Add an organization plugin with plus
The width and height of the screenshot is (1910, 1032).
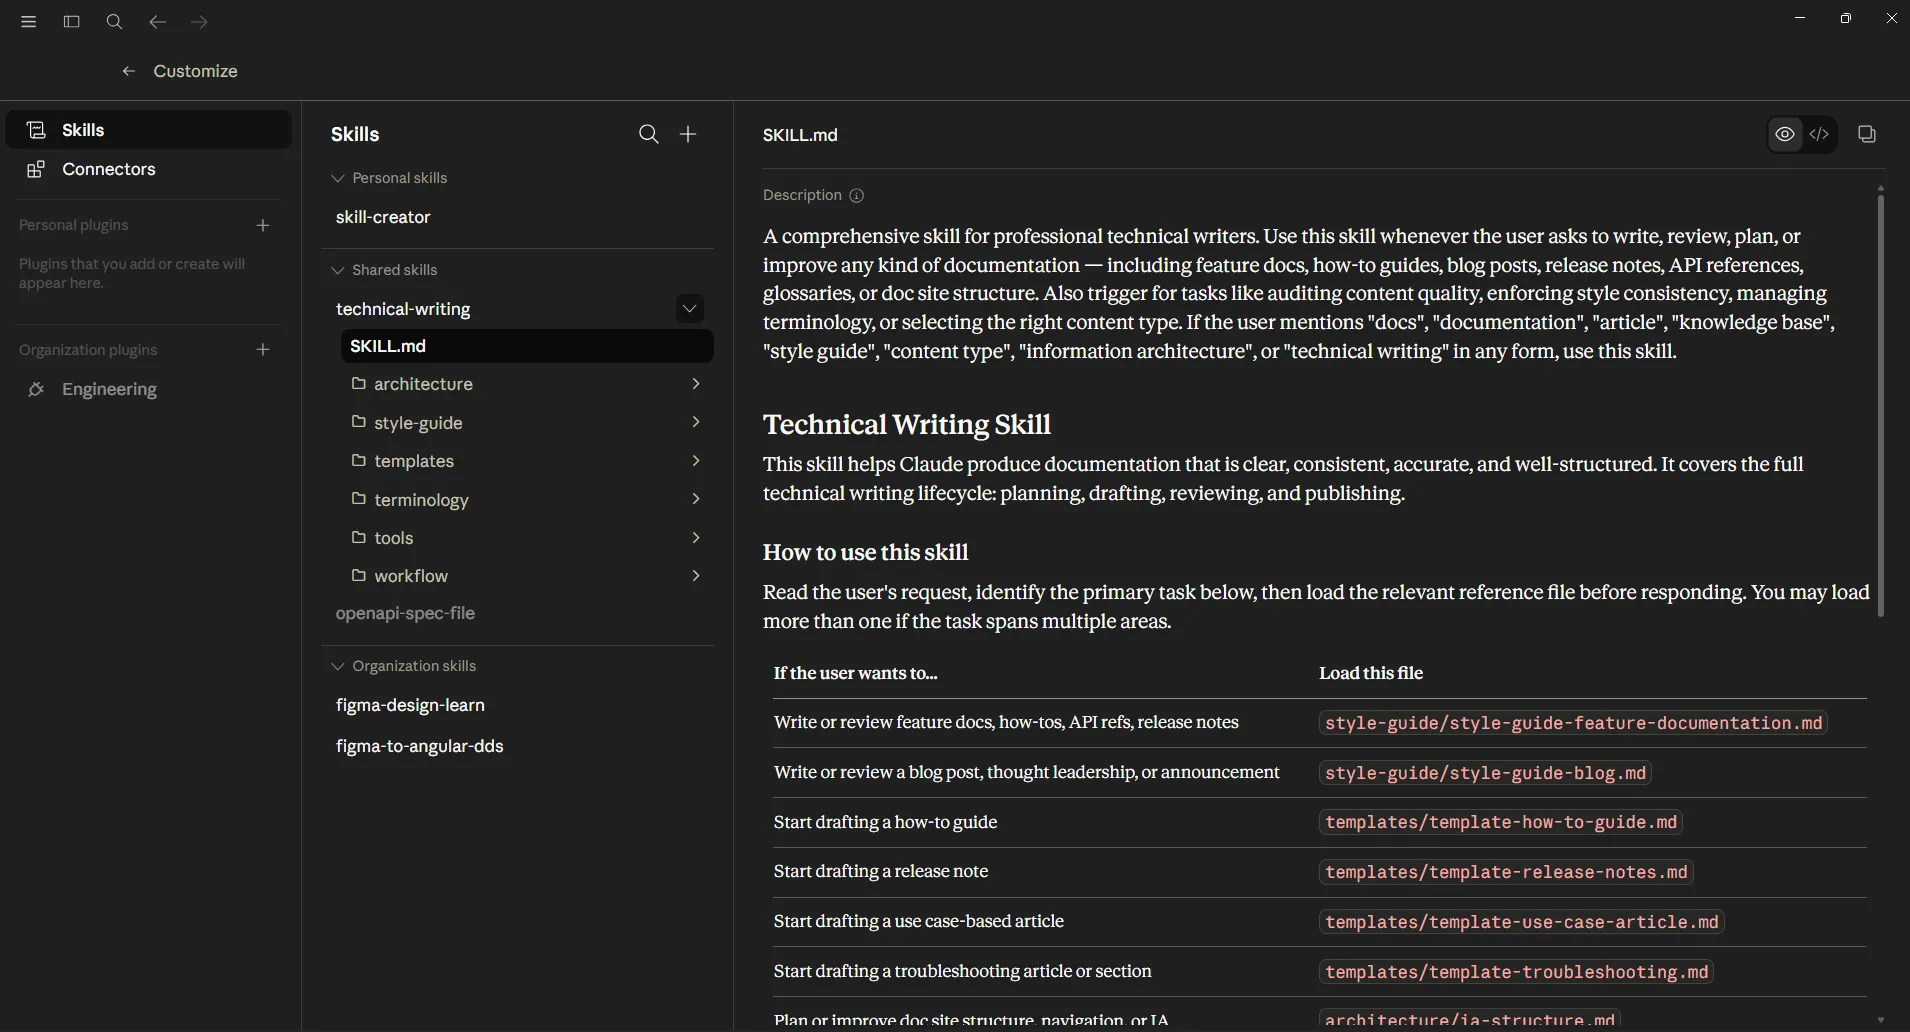263,350
